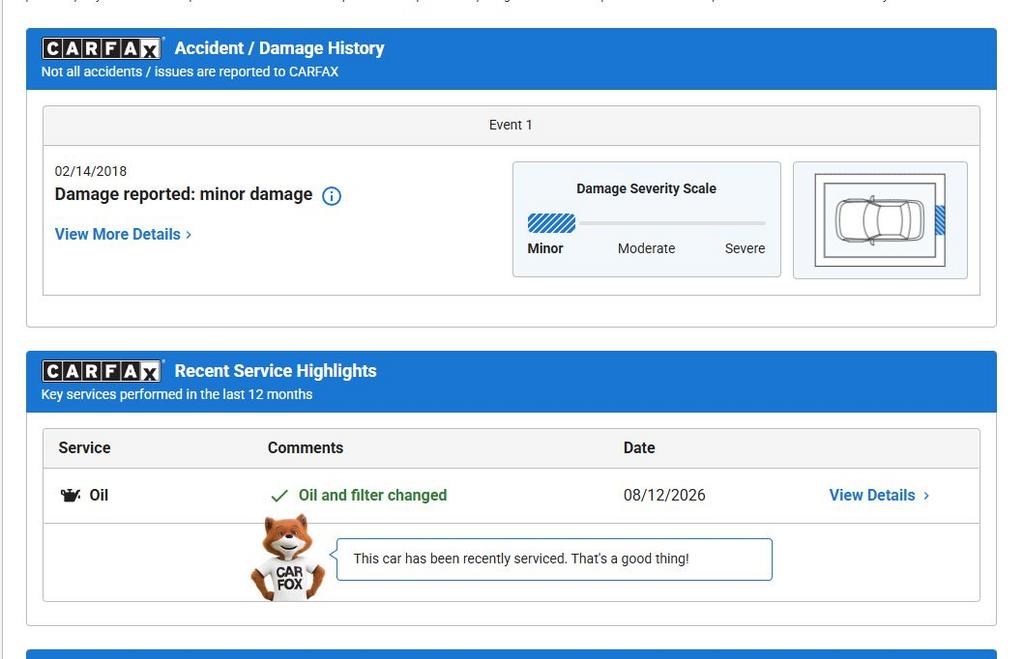Screen dimensions: 1024x659
Task: Click the striped Minor severity bar
Action: tap(552, 223)
